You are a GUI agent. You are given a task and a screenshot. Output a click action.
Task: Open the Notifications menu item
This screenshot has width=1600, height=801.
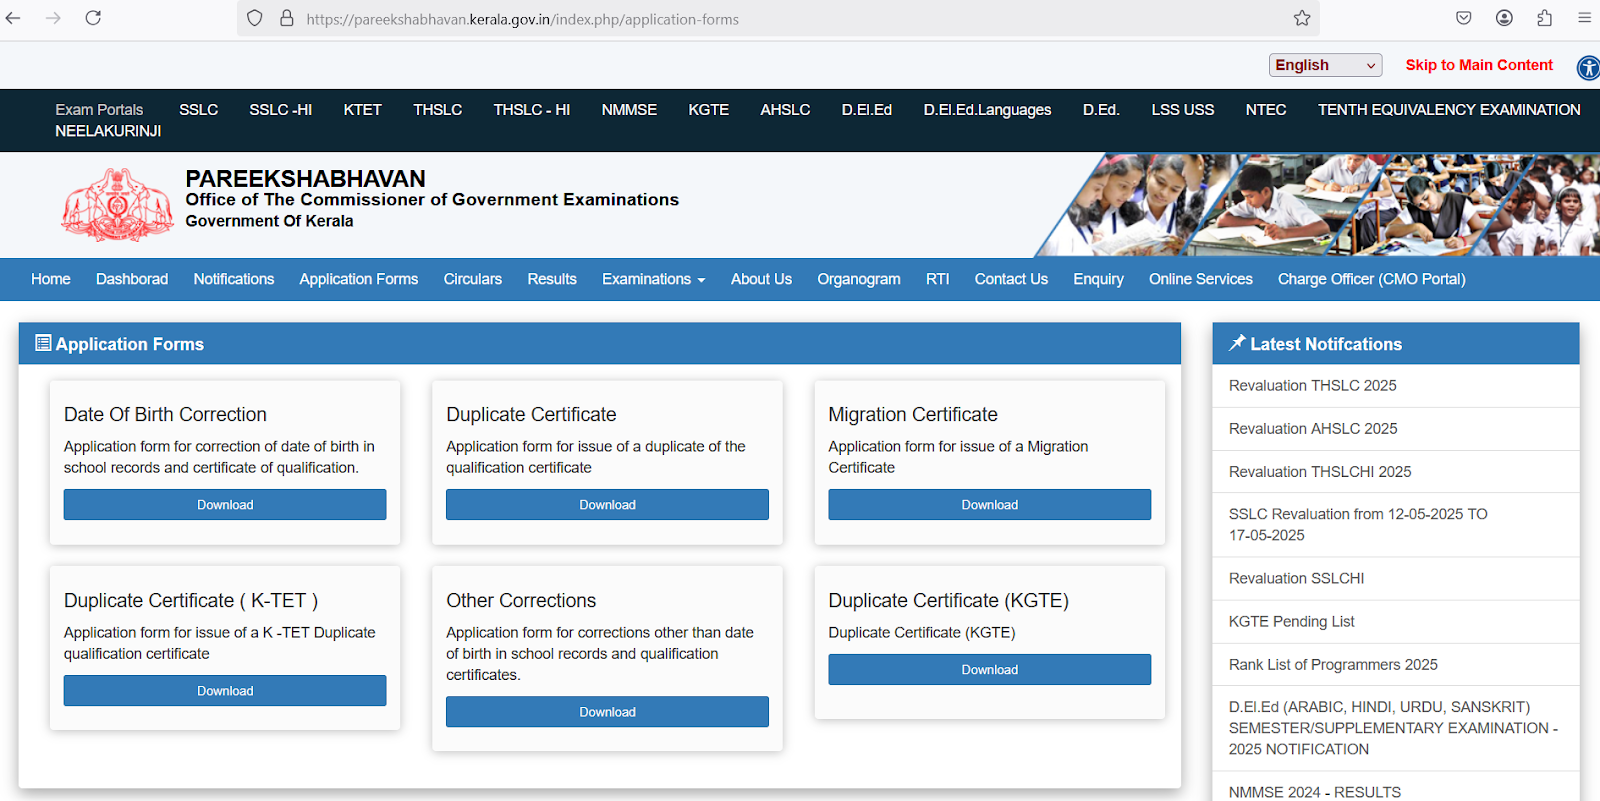tap(234, 279)
